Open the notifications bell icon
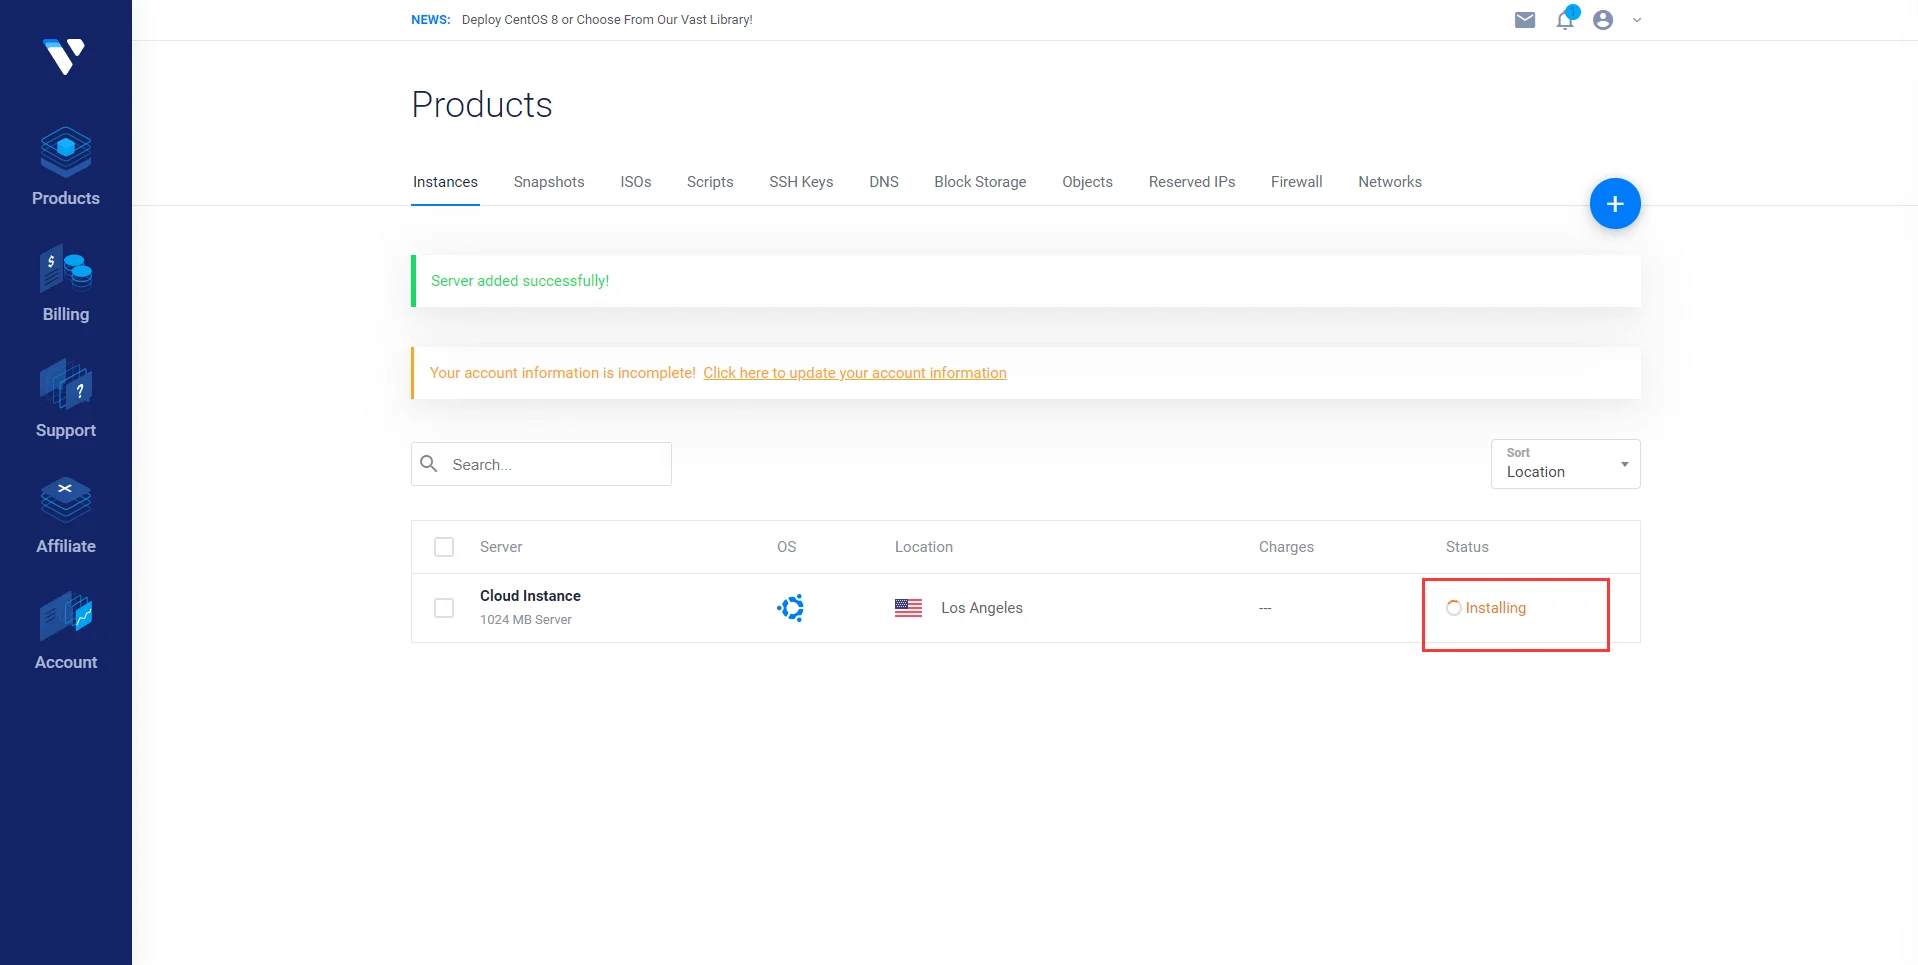1918x965 pixels. tap(1565, 20)
